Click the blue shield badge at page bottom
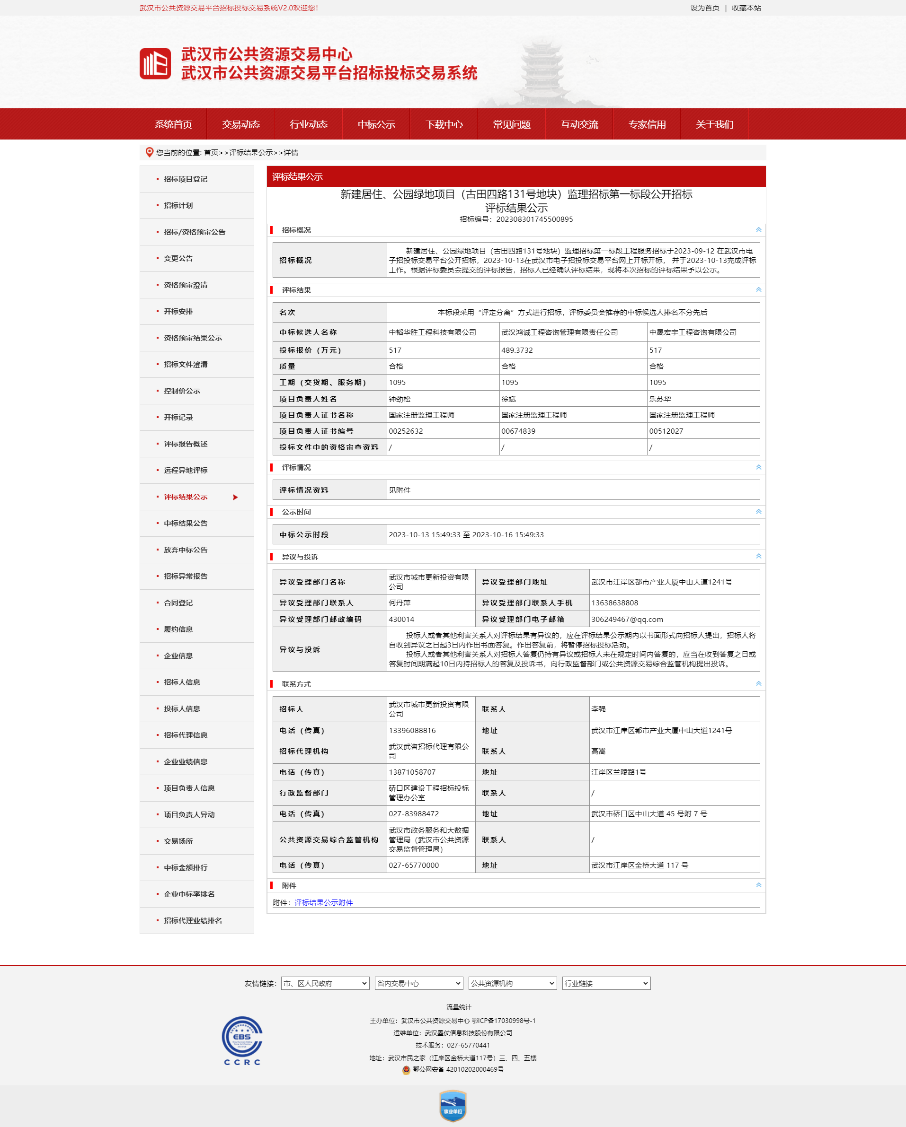This screenshot has width=906, height=1127. 452,1104
